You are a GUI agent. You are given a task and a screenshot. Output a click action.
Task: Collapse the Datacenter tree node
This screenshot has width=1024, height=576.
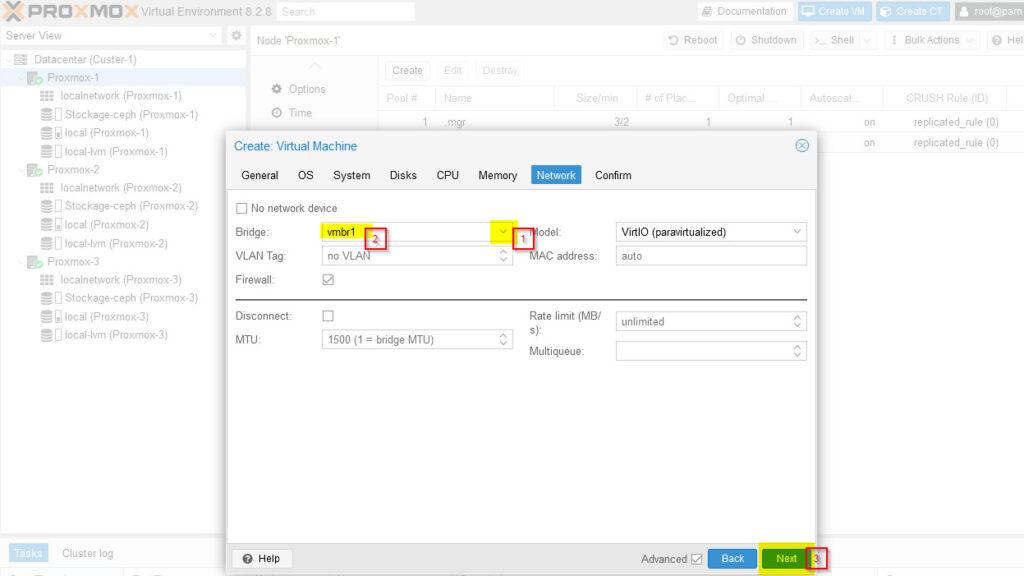[x=8, y=59]
